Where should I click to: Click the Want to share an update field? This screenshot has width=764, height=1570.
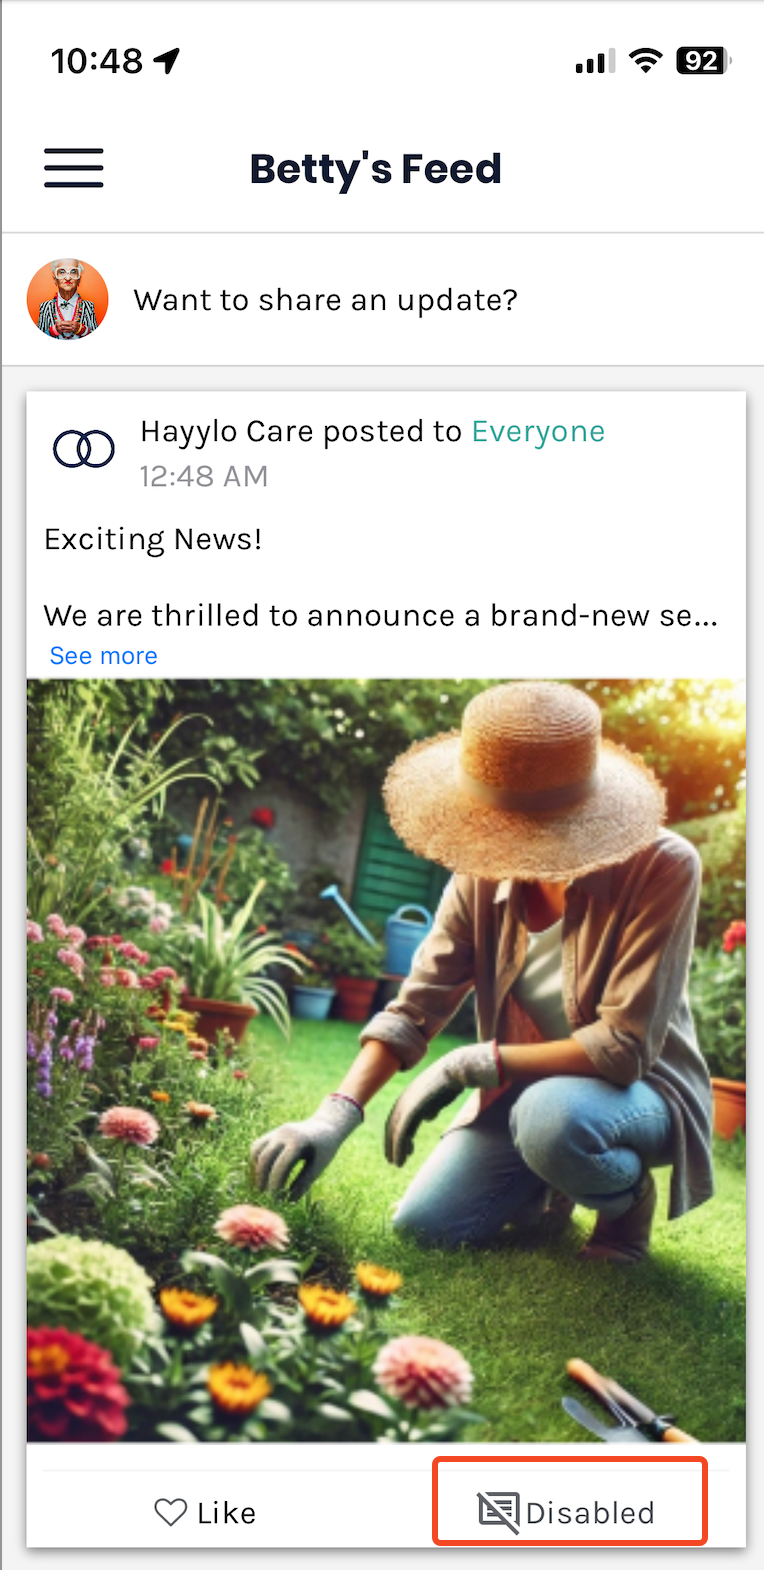tap(326, 300)
